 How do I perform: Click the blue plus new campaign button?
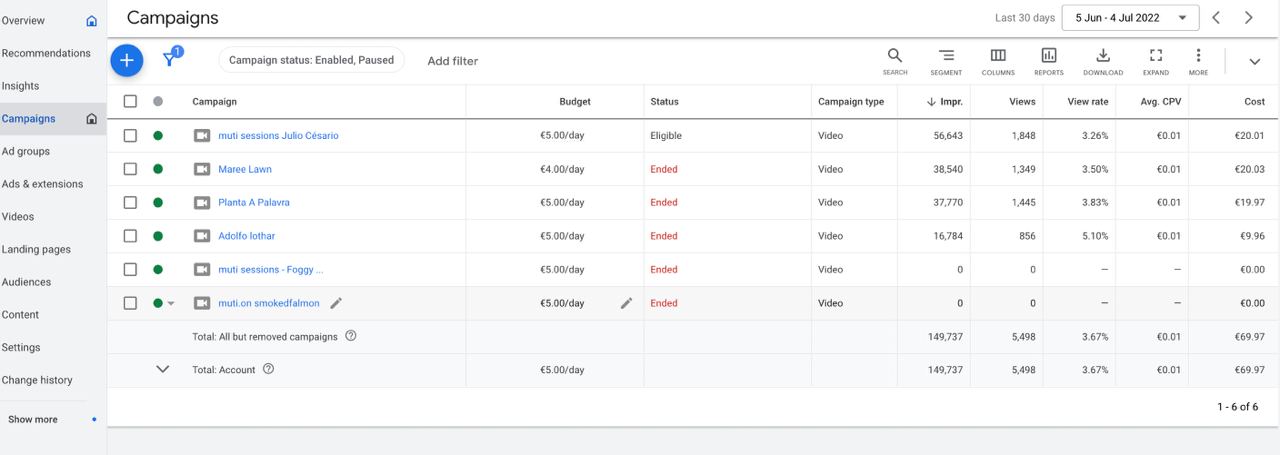[127, 60]
